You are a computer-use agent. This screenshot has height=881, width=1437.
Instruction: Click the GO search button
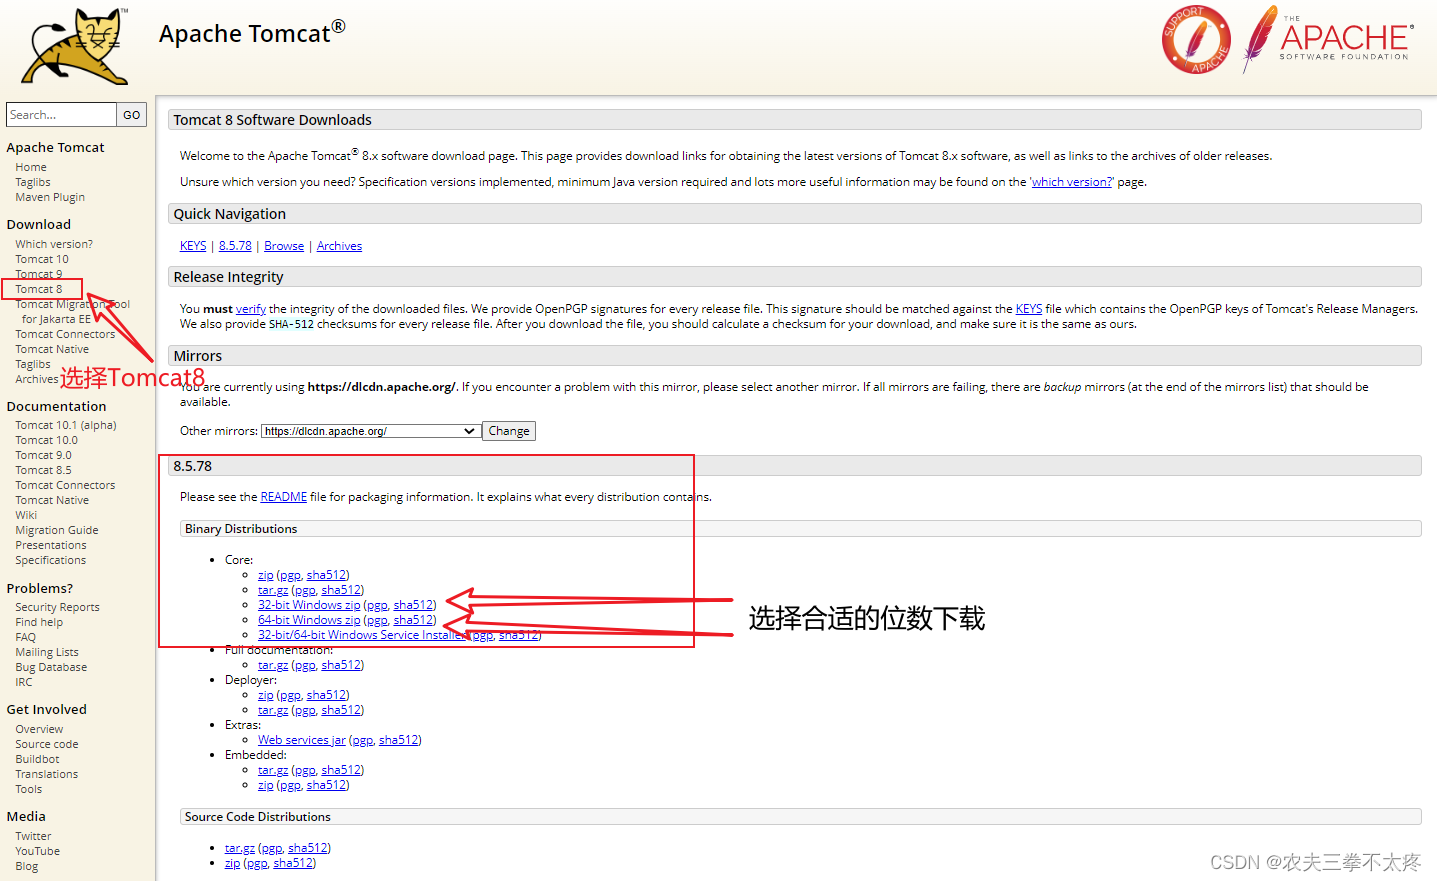pyautogui.click(x=132, y=115)
